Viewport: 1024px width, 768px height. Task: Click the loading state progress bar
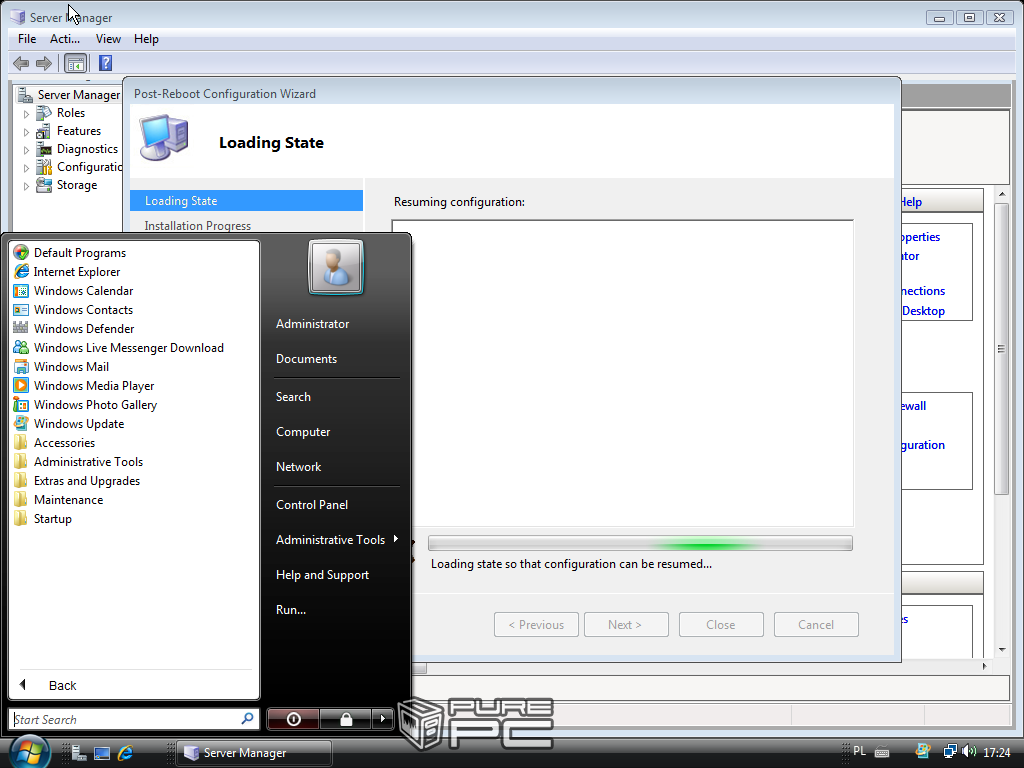640,543
